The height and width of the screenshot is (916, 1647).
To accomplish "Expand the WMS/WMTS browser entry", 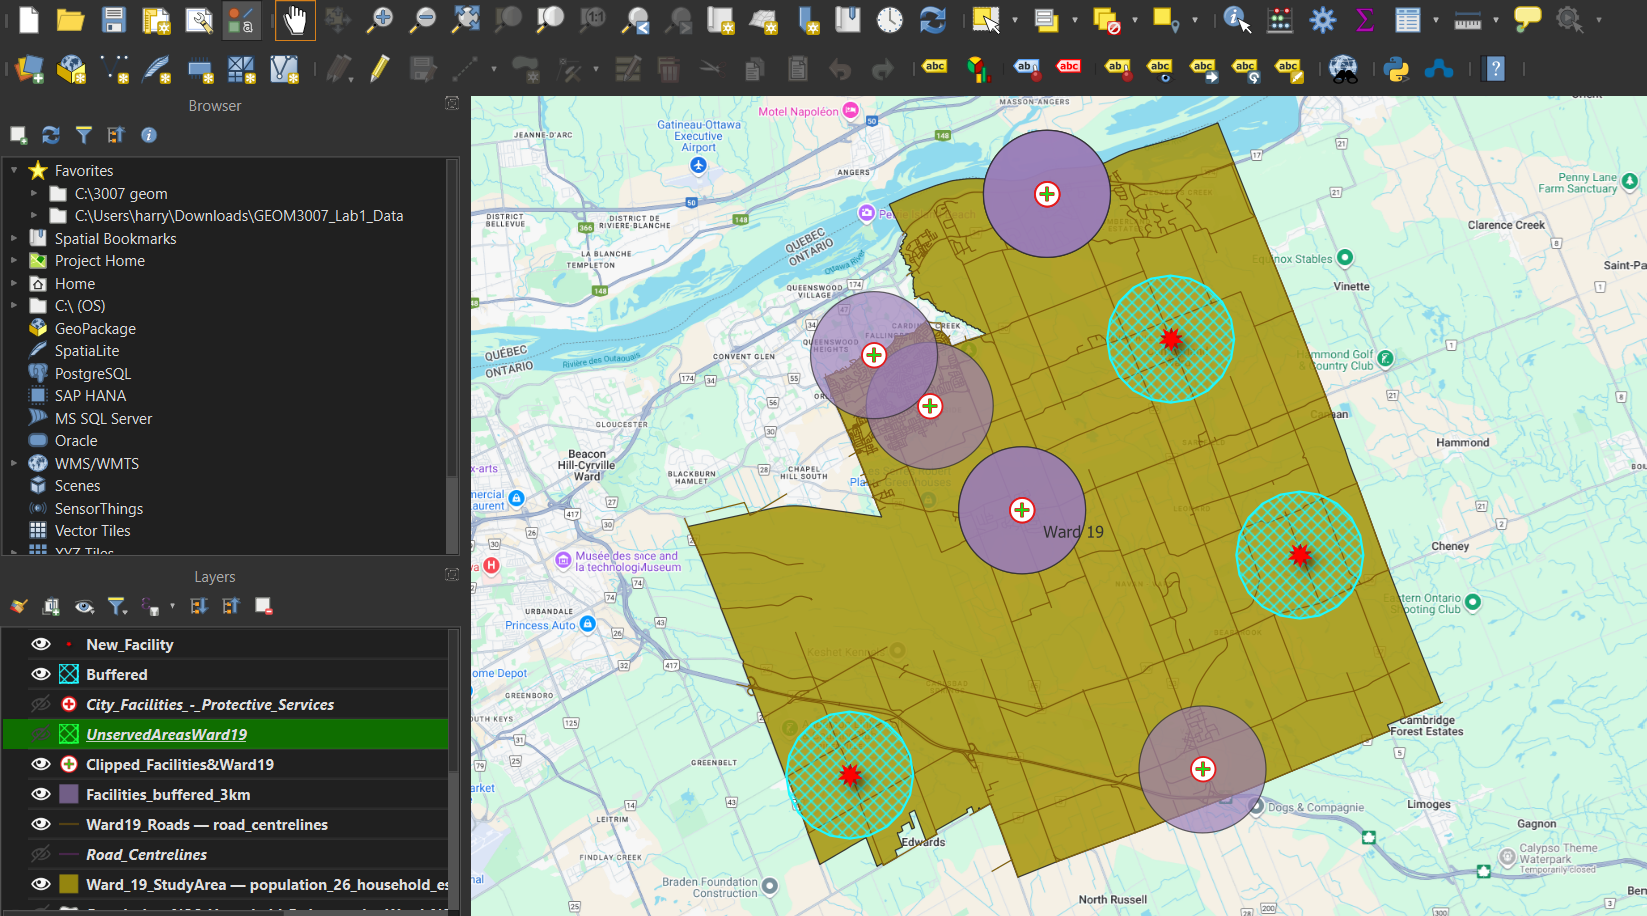I will [x=14, y=463].
